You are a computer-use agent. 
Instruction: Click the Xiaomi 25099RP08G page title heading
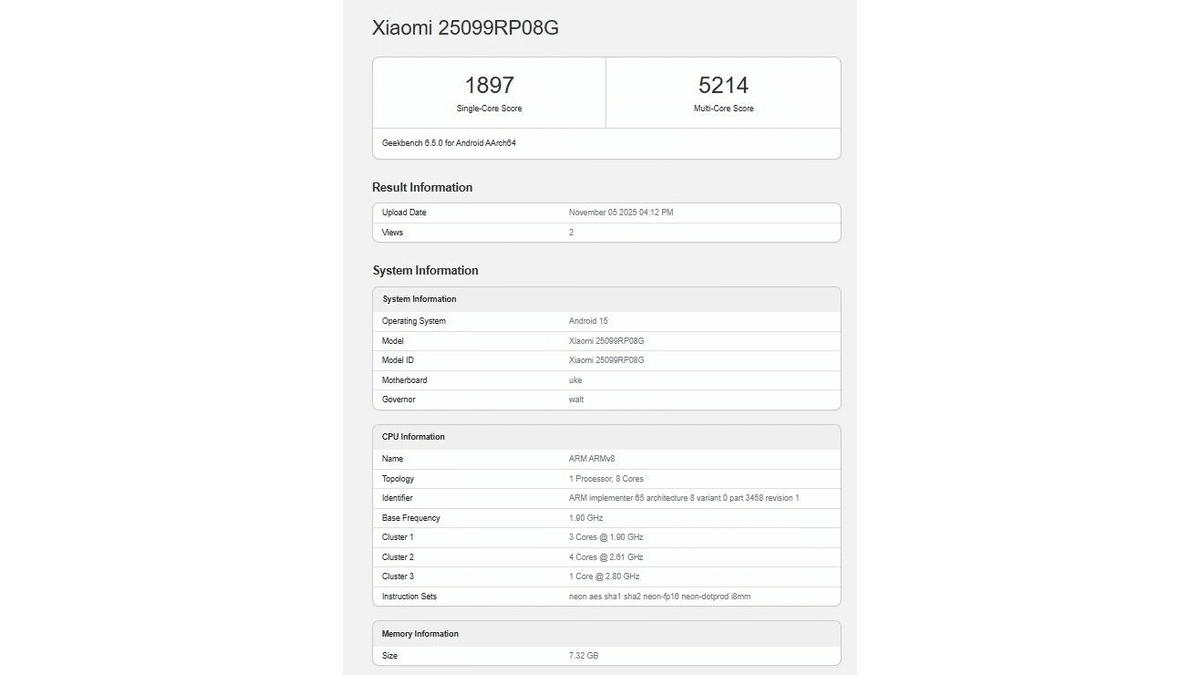coord(465,28)
